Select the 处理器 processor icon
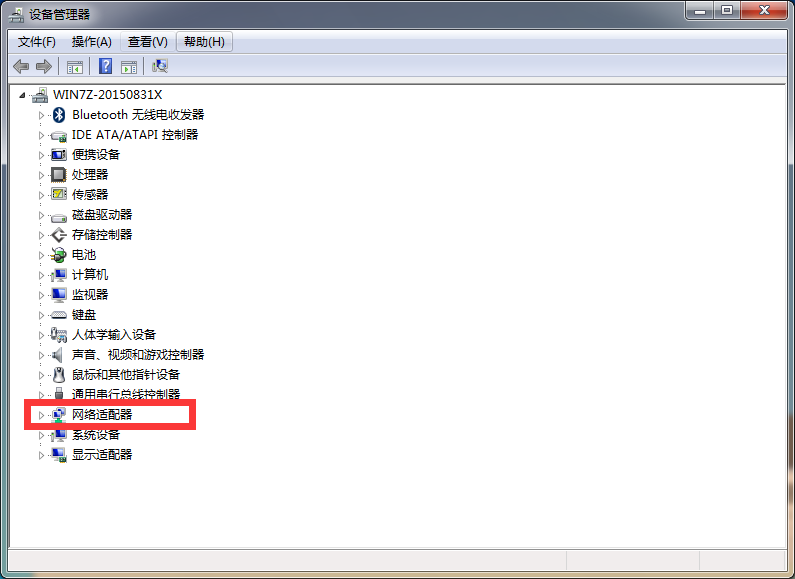Image resolution: width=795 pixels, height=579 pixels. (x=59, y=175)
